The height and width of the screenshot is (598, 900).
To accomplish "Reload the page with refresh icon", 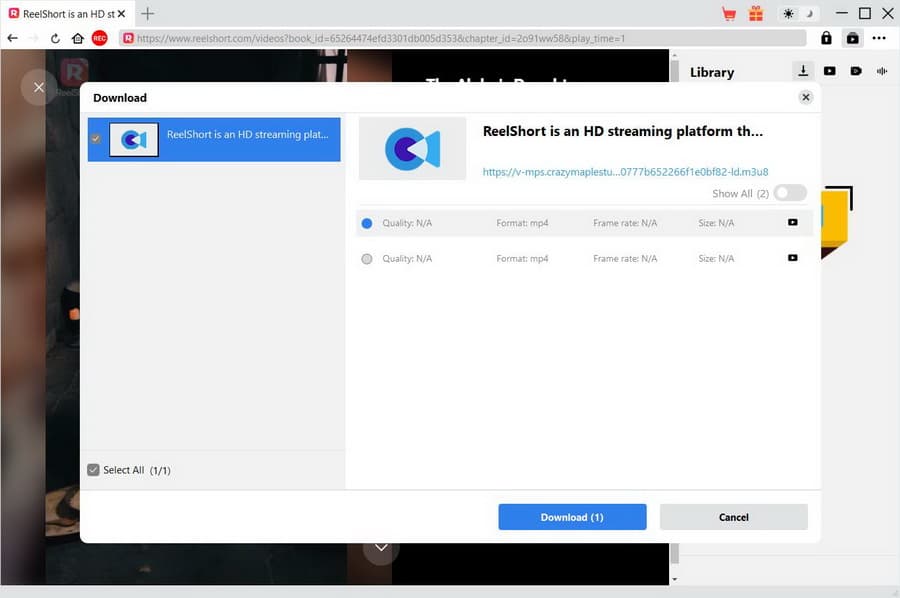I will [x=55, y=38].
